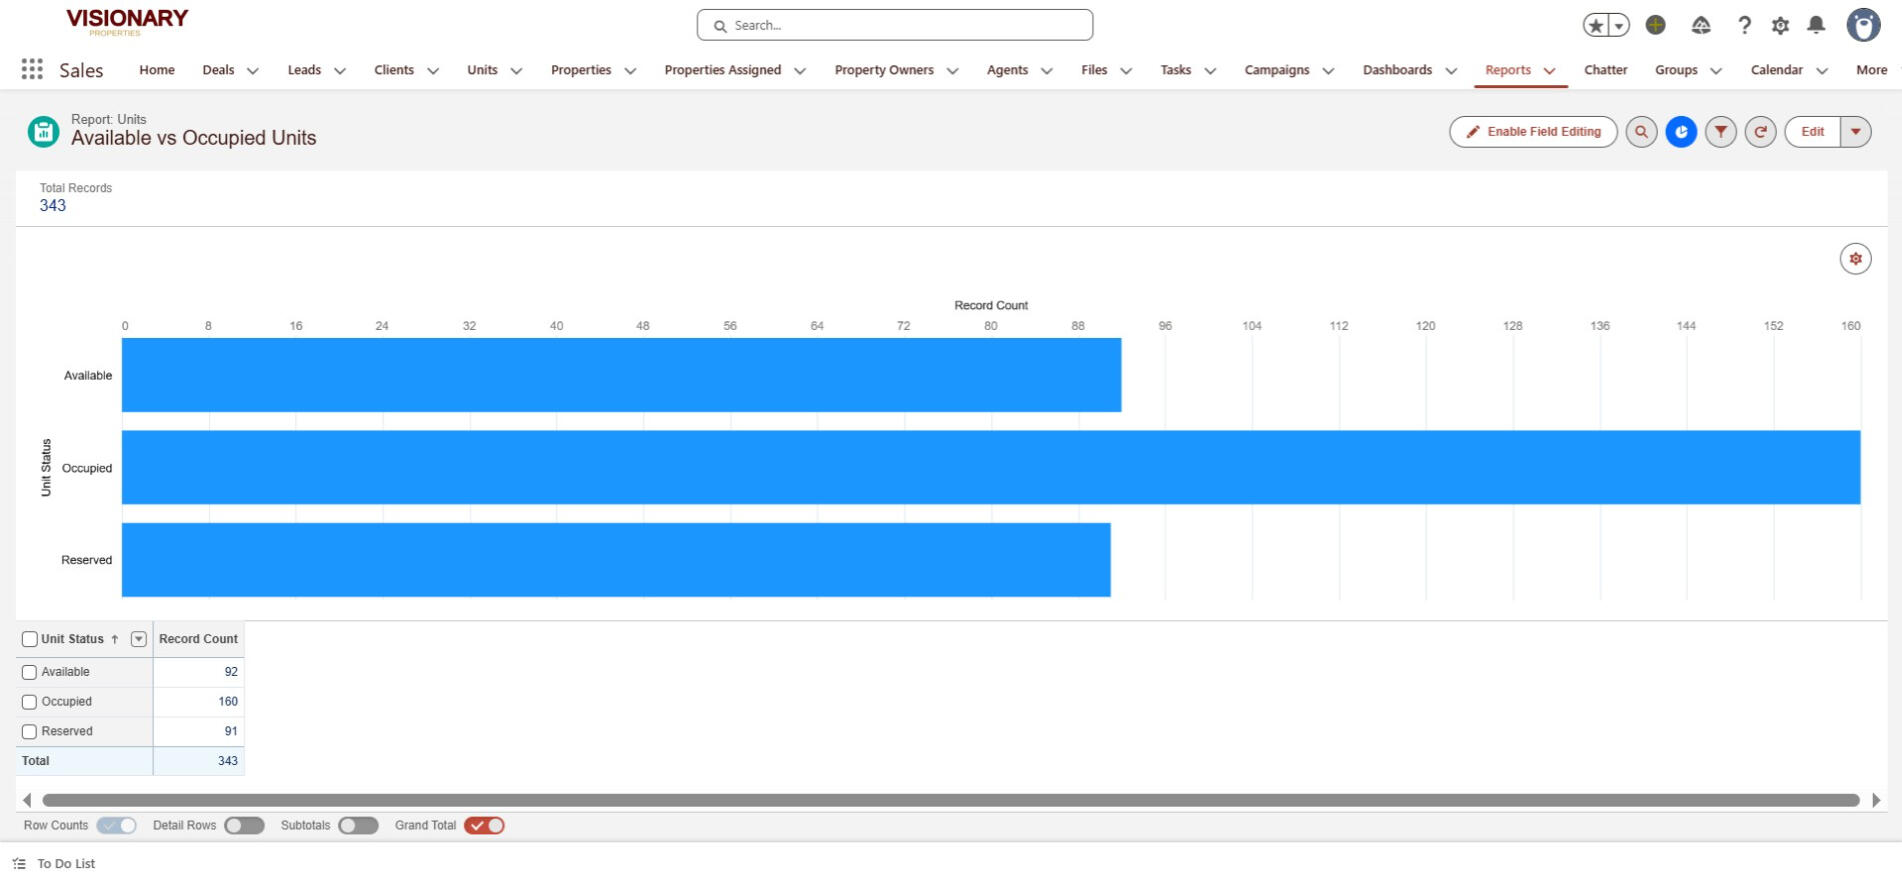Click the help question mark icon

coord(1744,26)
